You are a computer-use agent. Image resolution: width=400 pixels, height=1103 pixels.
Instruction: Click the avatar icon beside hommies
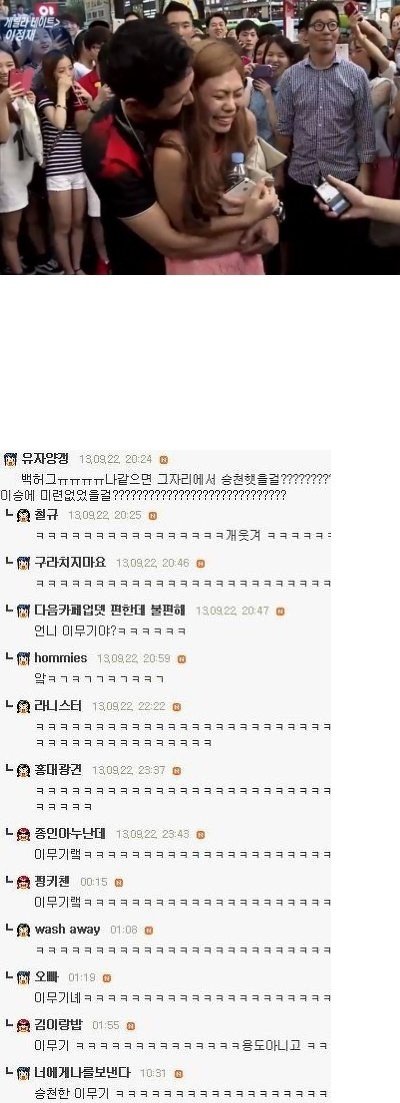click(x=23, y=658)
